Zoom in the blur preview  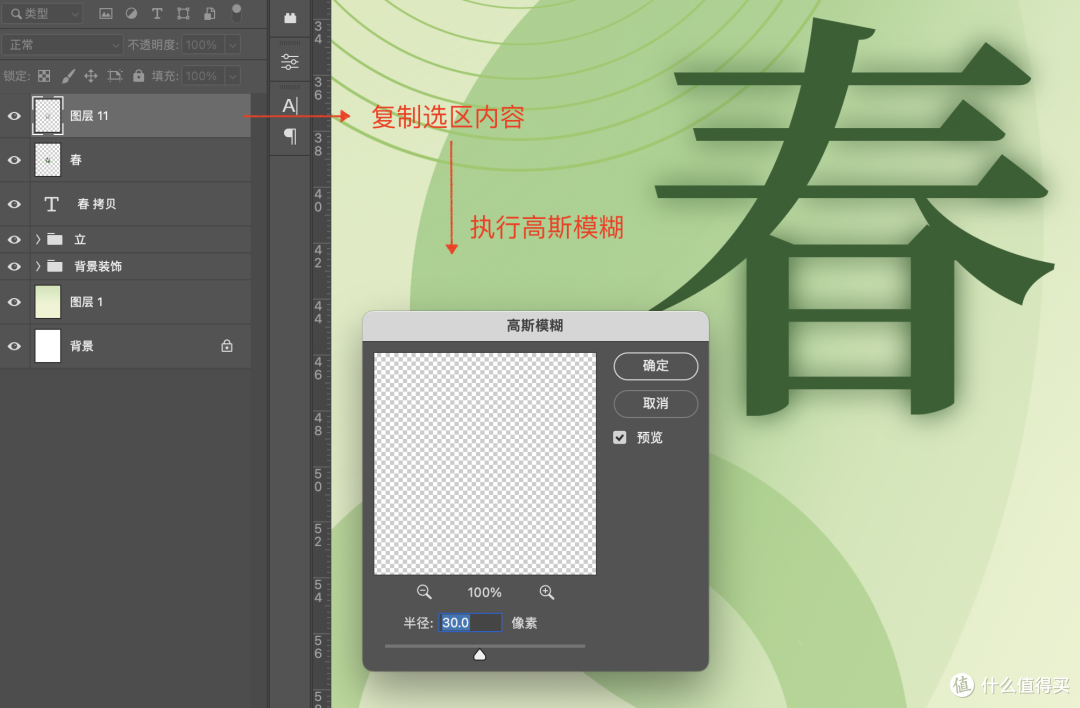click(x=547, y=592)
